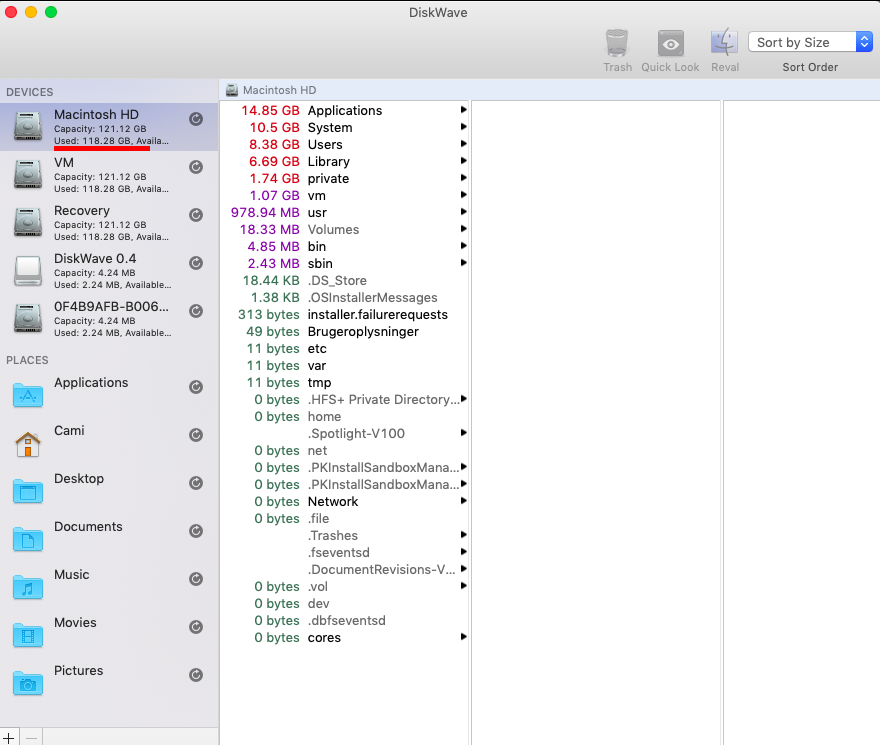Open the Sort by Size dropdown
Viewport: 880px width, 745px height.
tap(810, 42)
